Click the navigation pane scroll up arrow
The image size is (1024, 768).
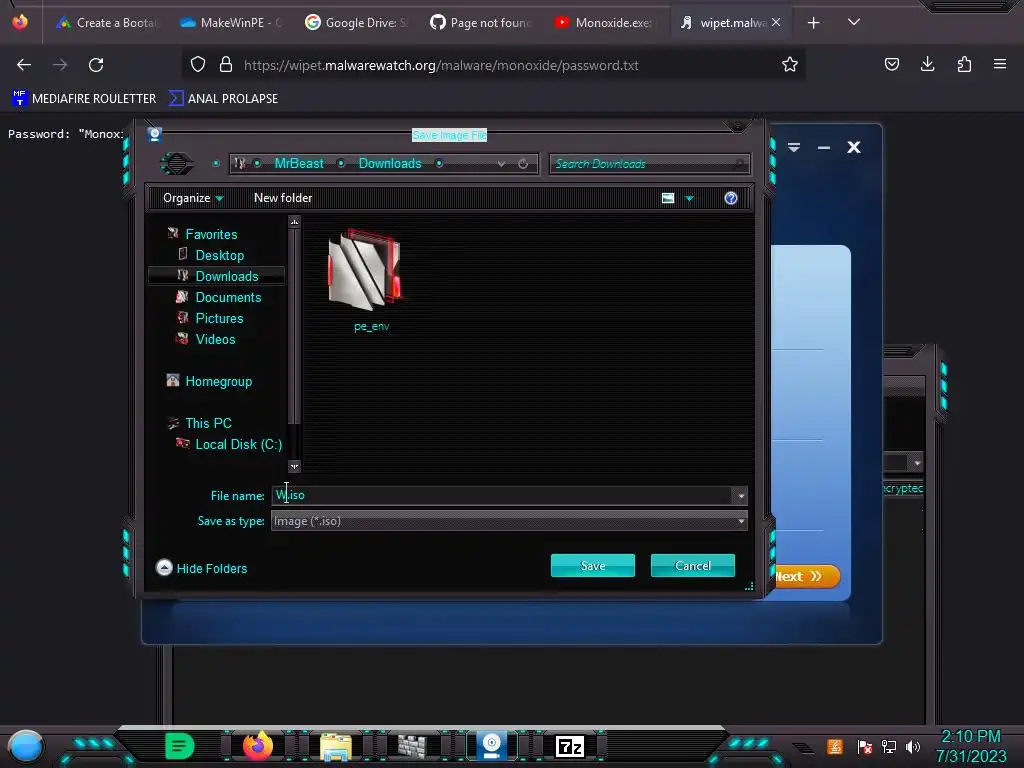(x=295, y=223)
